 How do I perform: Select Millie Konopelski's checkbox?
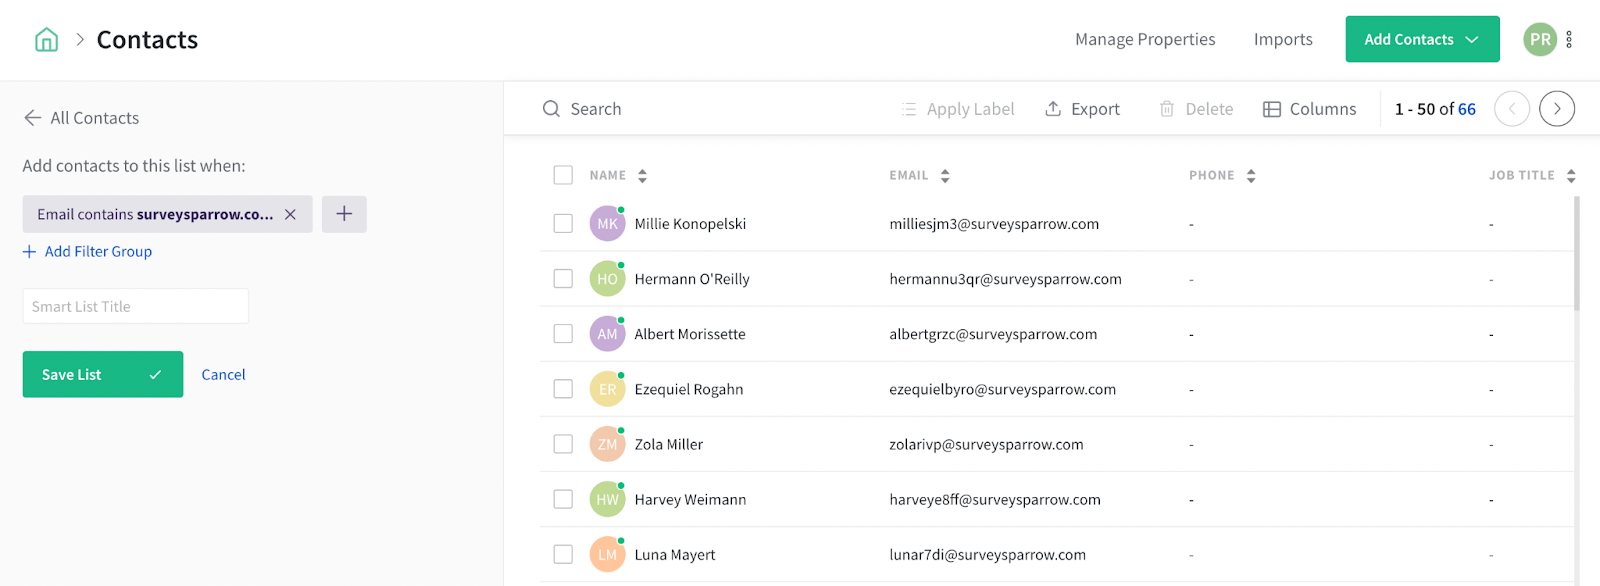click(x=563, y=224)
